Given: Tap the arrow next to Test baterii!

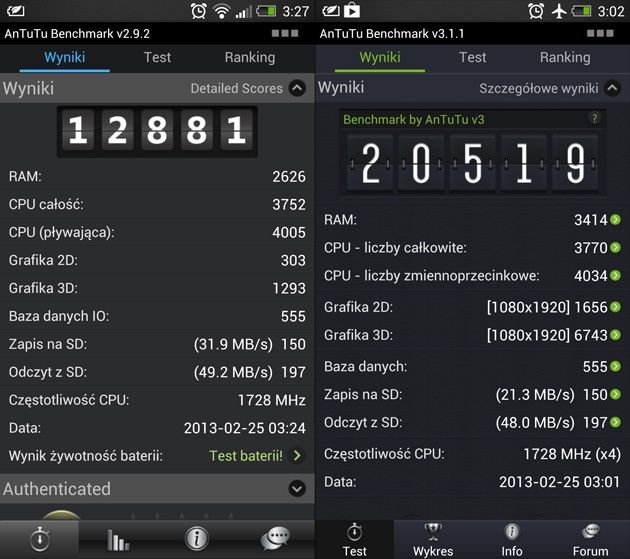Looking at the screenshot, I should point(297,456).
